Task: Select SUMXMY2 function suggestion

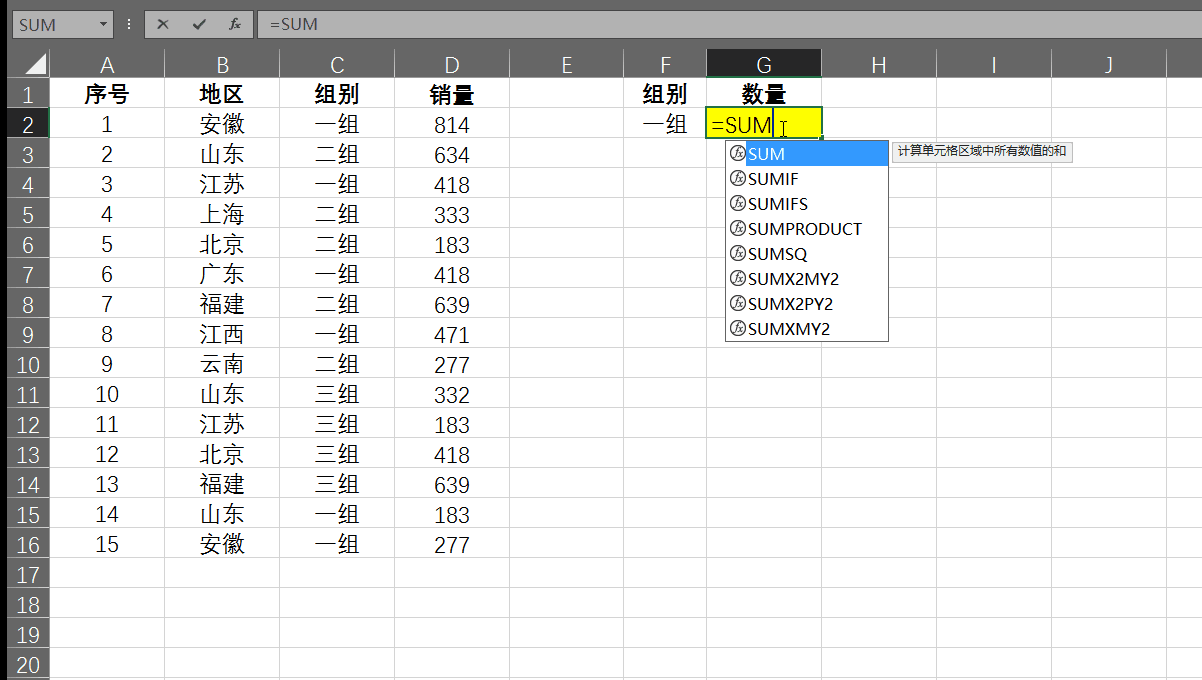Action: point(807,329)
